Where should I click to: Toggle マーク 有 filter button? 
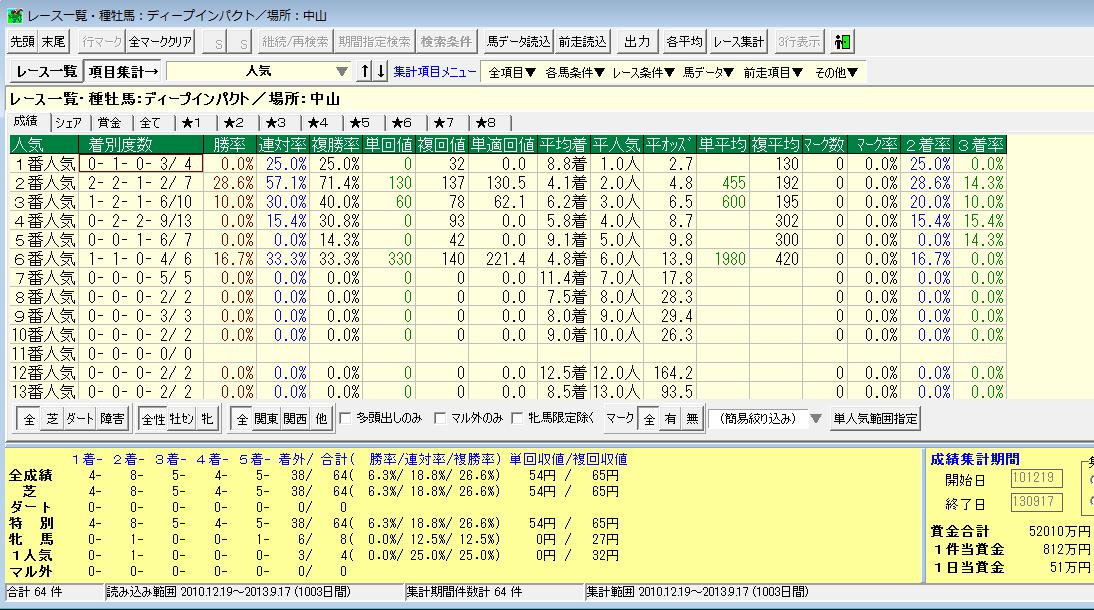[x=670, y=419]
